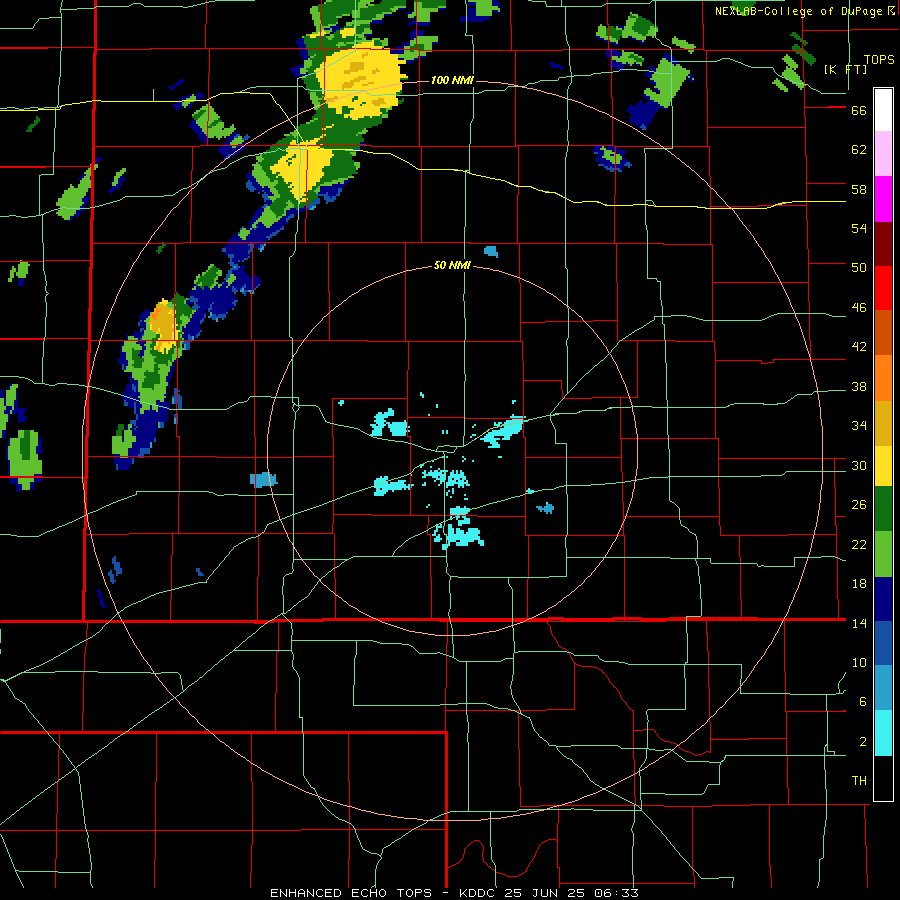Click the light pink legend swatch

(883, 153)
